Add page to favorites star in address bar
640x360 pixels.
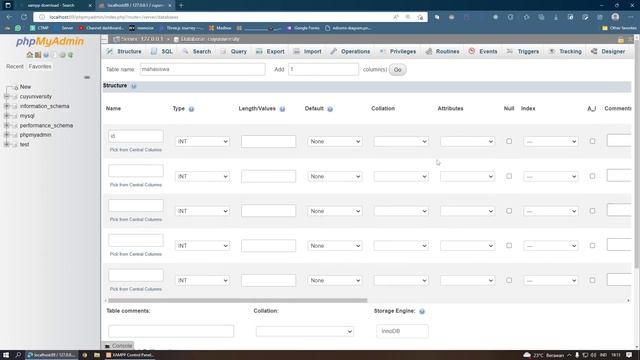tap(420, 17)
